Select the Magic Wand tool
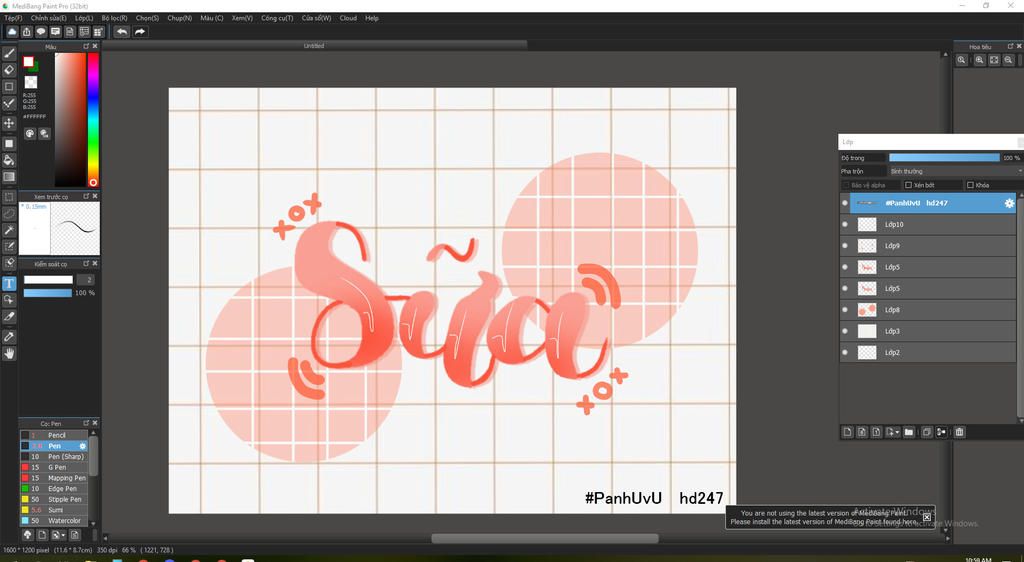This screenshot has width=1024, height=562. (9, 230)
